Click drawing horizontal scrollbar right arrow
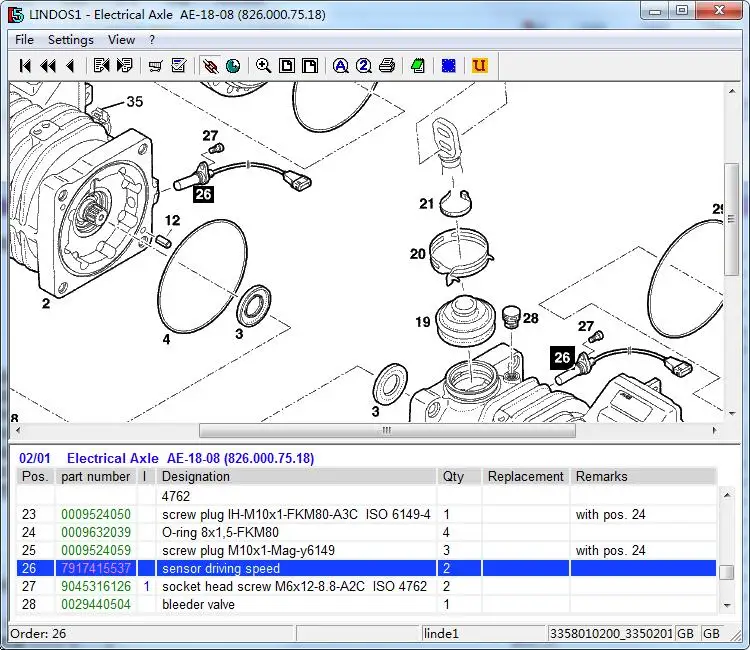750x650 pixels. tap(714, 430)
